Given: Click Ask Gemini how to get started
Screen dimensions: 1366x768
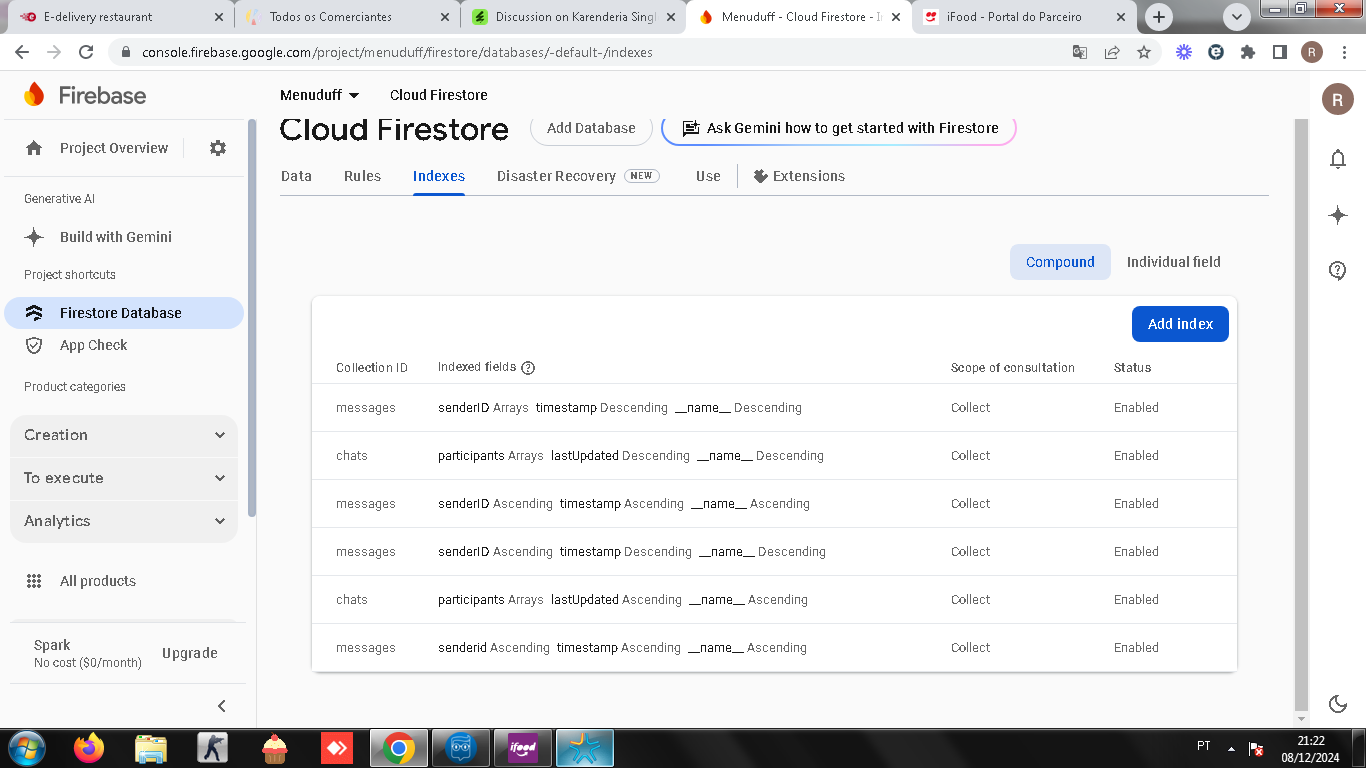Looking at the screenshot, I should 839,128.
